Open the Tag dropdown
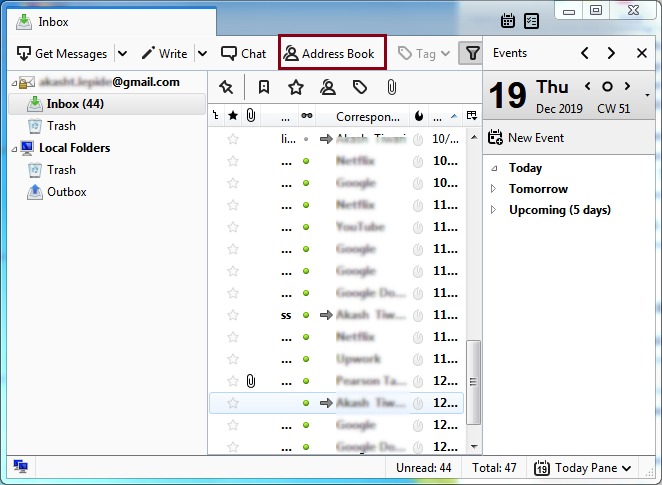This screenshot has width=662, height=485. 424,54
